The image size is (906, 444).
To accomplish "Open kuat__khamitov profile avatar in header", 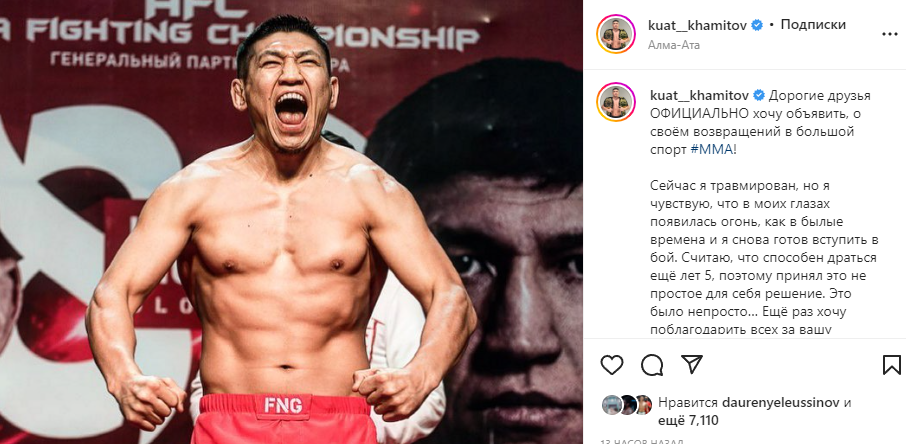I will tap(616, 34).
